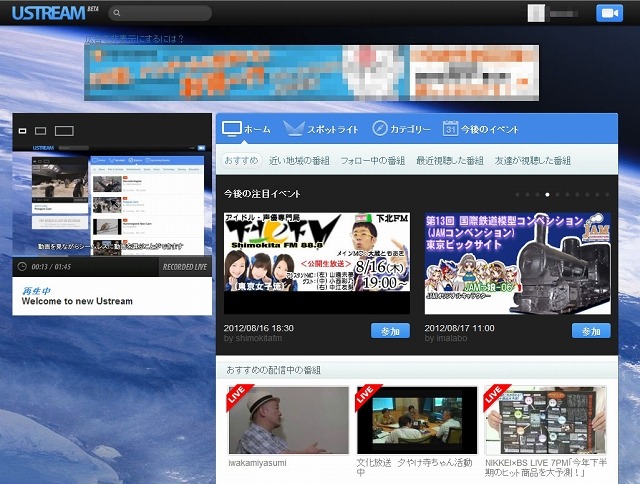The image size is (640, 484).
Task: Open the by imalabo channel link
Action: coord(446,338)
